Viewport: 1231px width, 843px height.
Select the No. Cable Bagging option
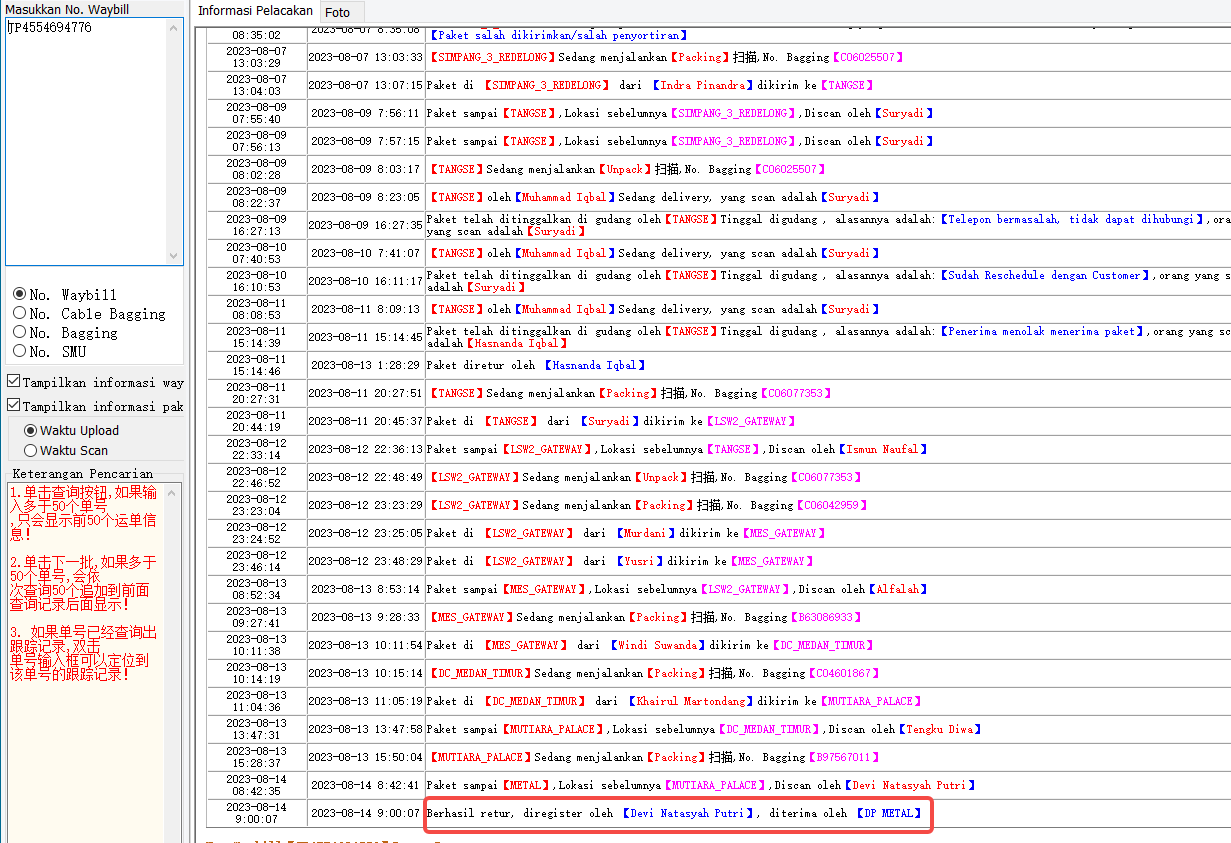point(89,313)
